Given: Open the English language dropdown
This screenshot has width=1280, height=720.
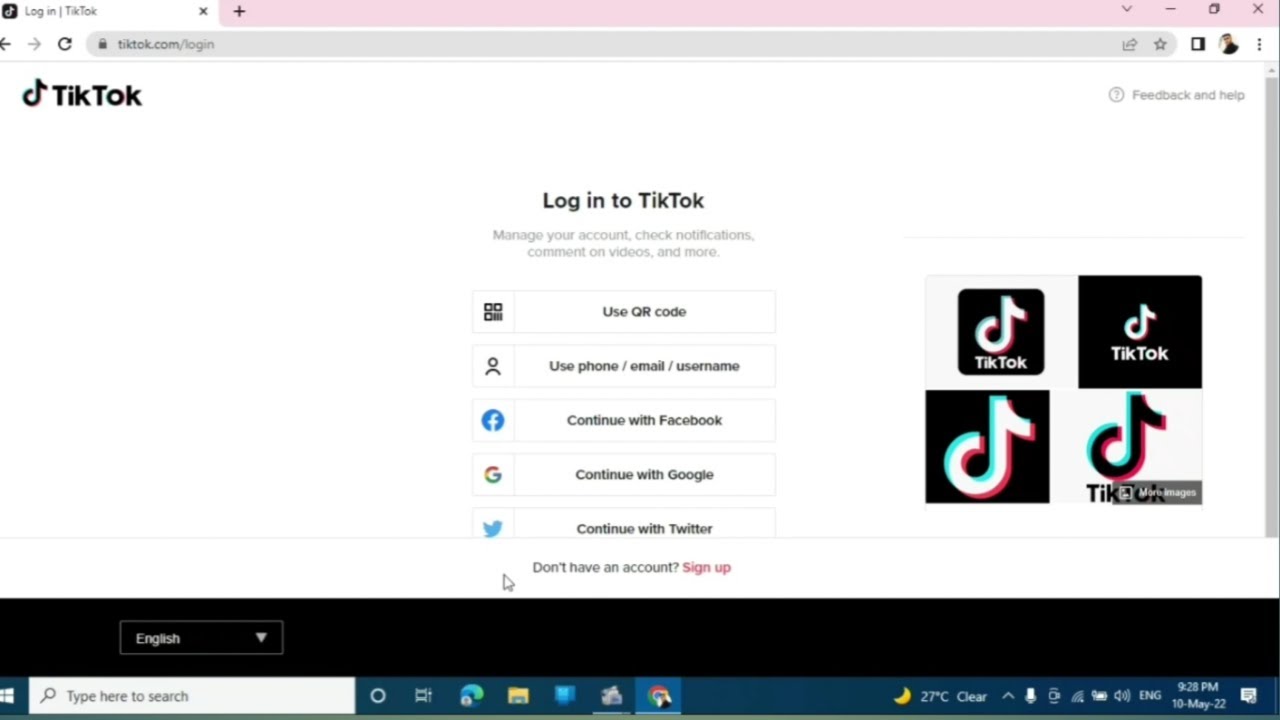Looking at the screenshot, I should (201, 638).
